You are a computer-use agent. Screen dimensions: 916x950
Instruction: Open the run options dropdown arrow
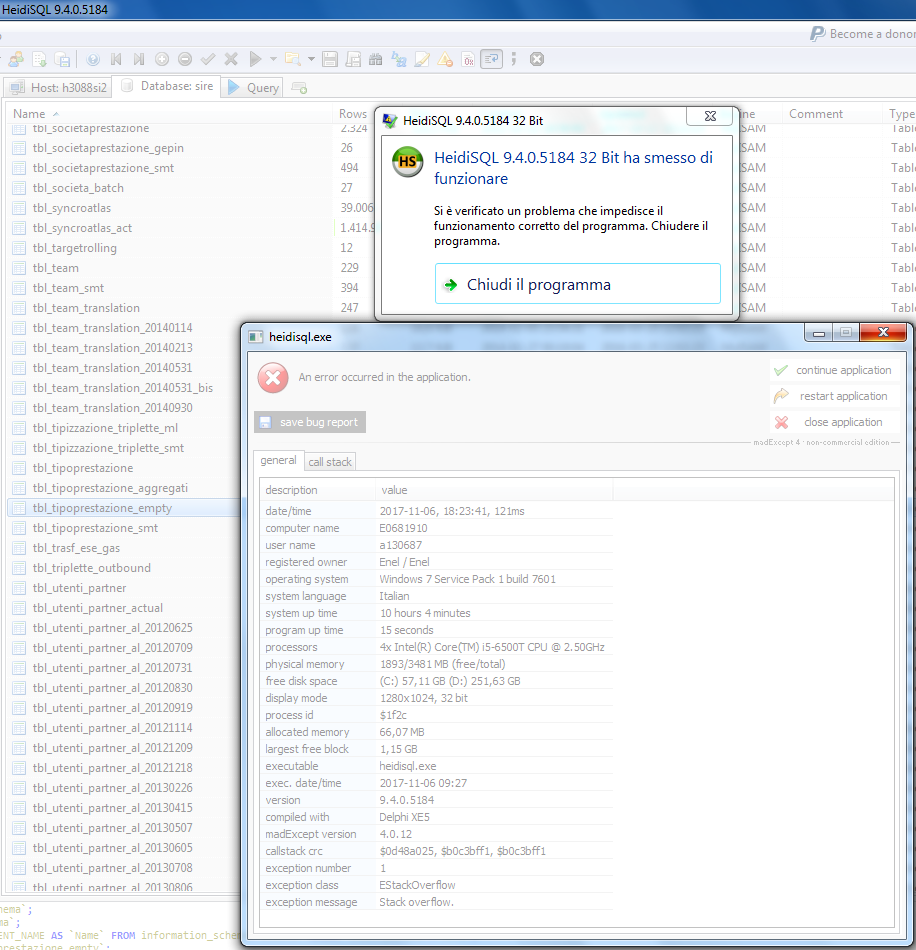(x=273, y=59)
